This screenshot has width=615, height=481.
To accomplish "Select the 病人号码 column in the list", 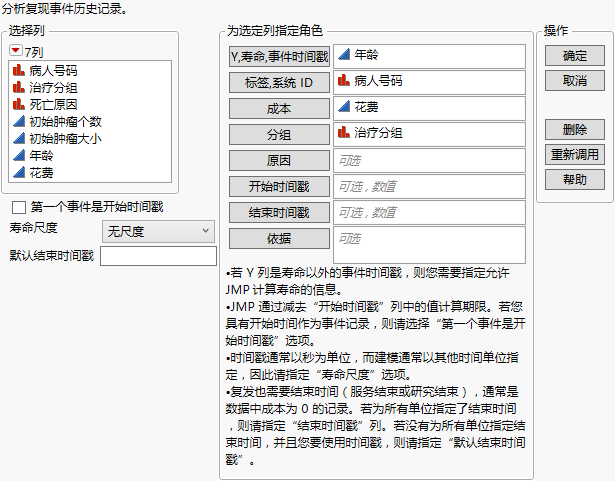I will (90, 71).
